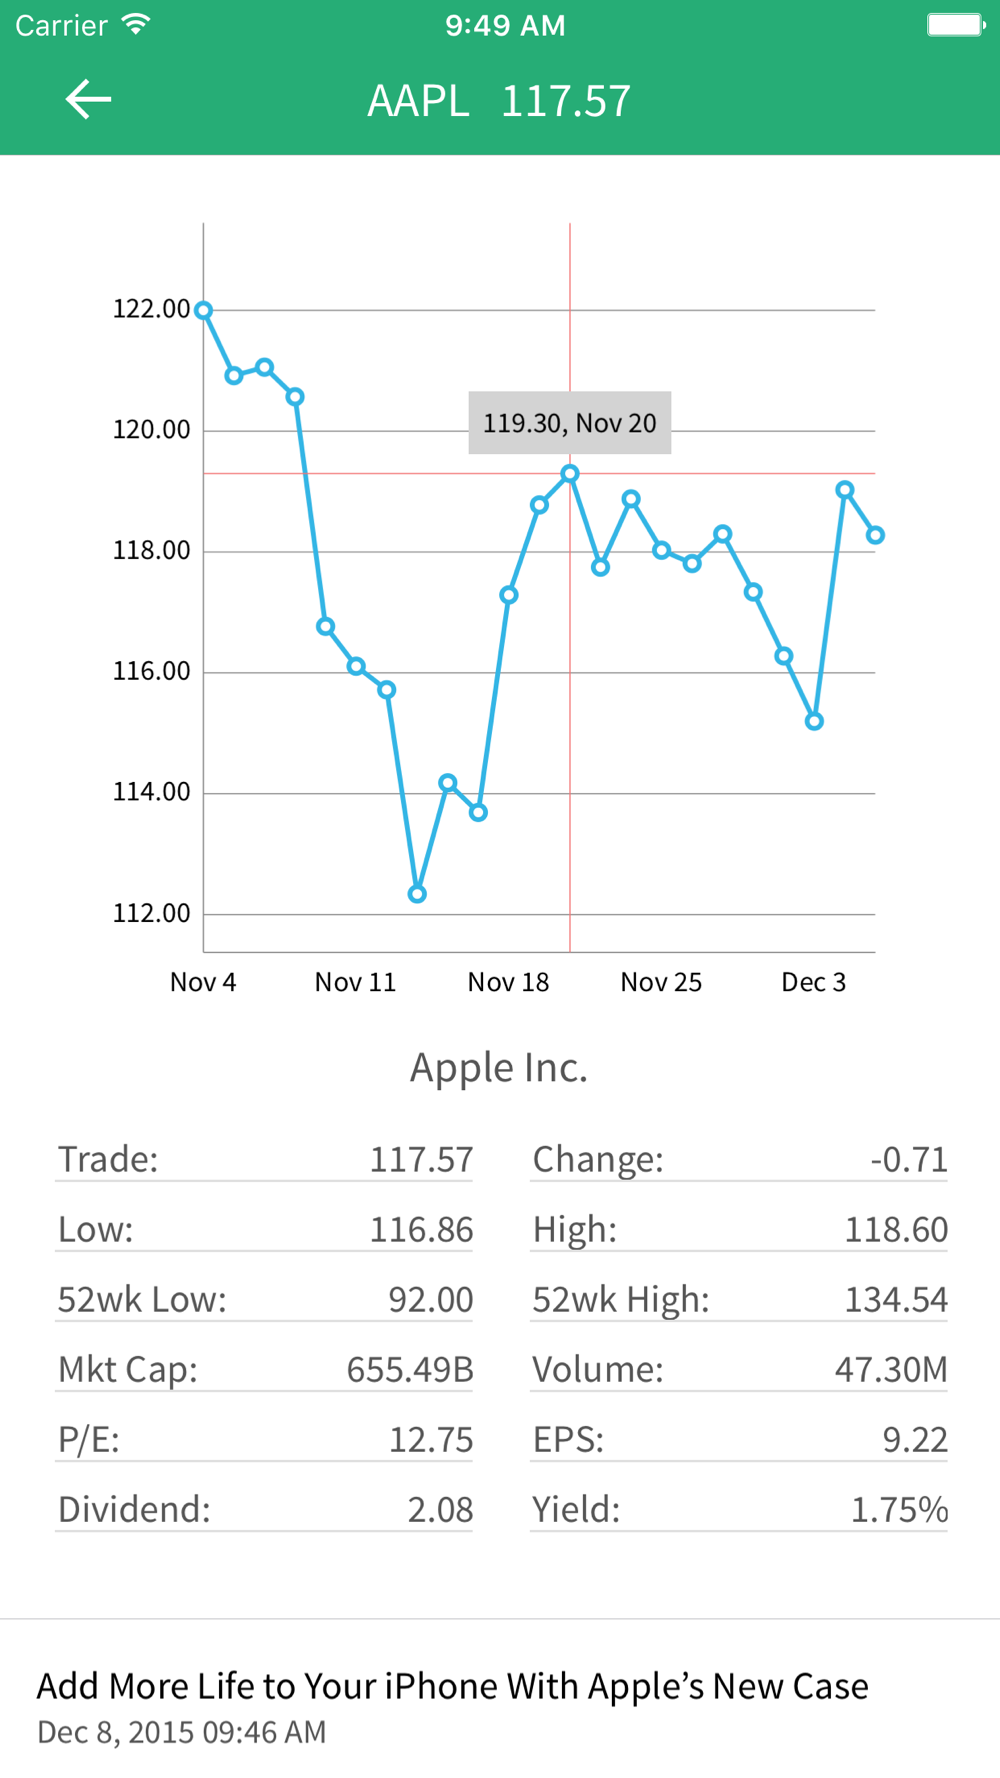Tap the first chart point at 122.00
The width and height of the screenshot is (1000, 1778).
point(204,311)
